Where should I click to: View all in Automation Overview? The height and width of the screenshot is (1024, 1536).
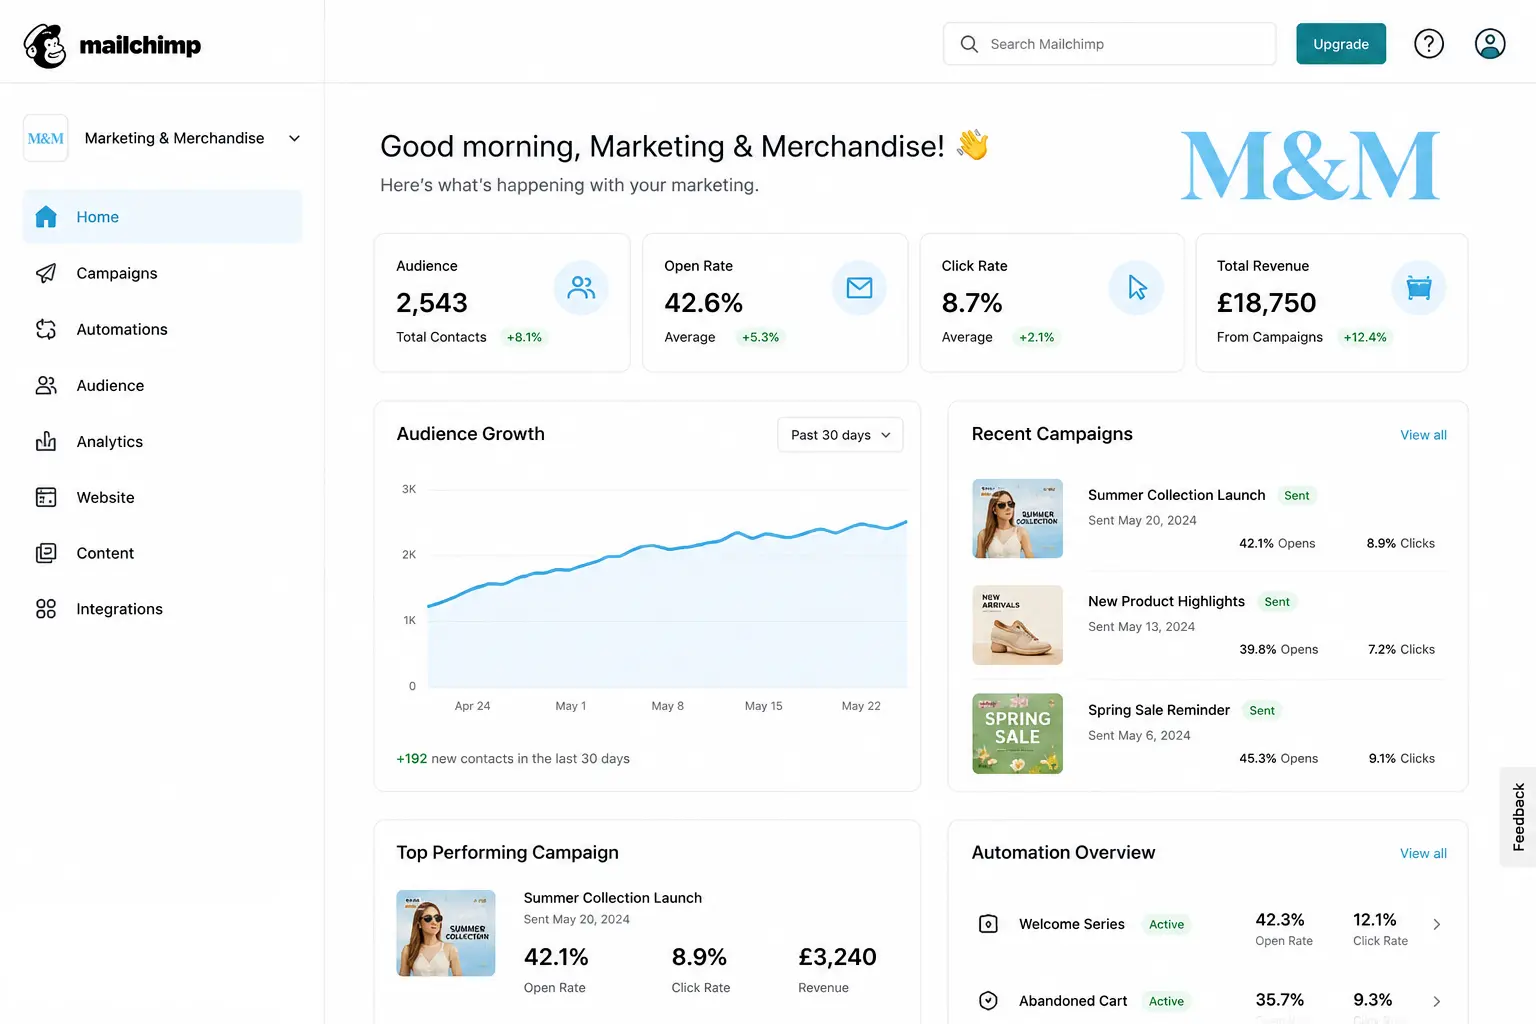point(1423,853)
